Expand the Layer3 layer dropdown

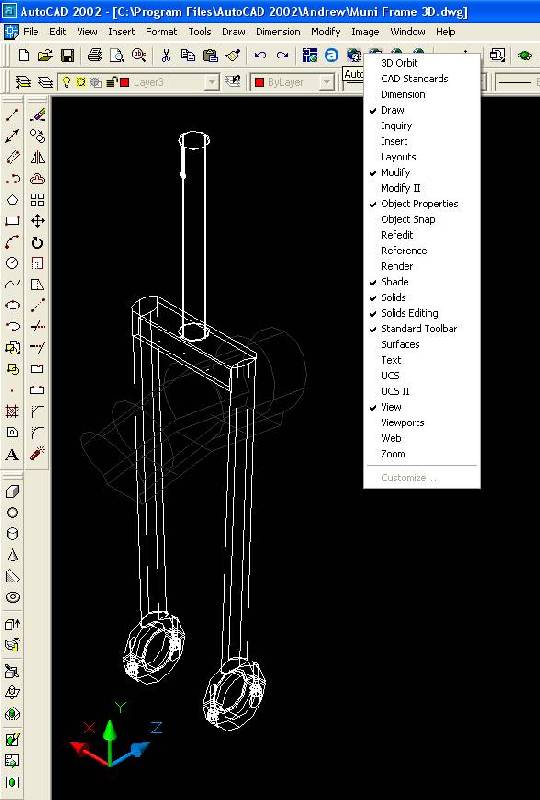point(211,82)
